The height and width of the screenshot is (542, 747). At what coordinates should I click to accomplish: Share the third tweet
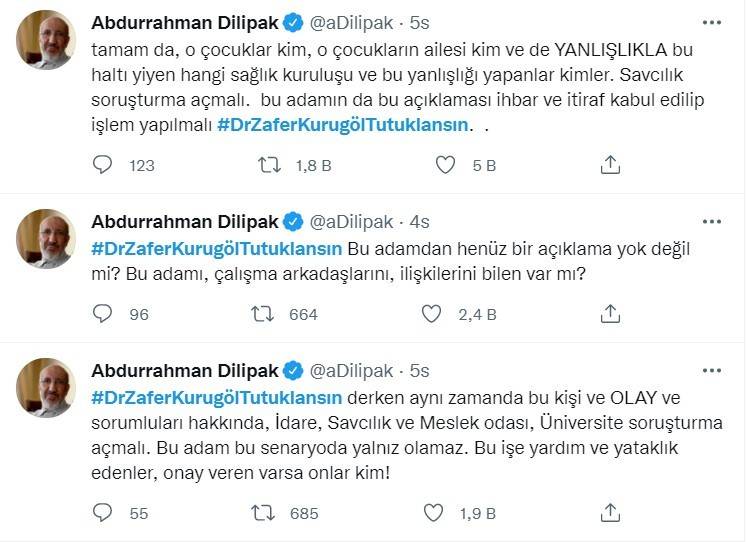pyautogui.click(x=610, y=513)
